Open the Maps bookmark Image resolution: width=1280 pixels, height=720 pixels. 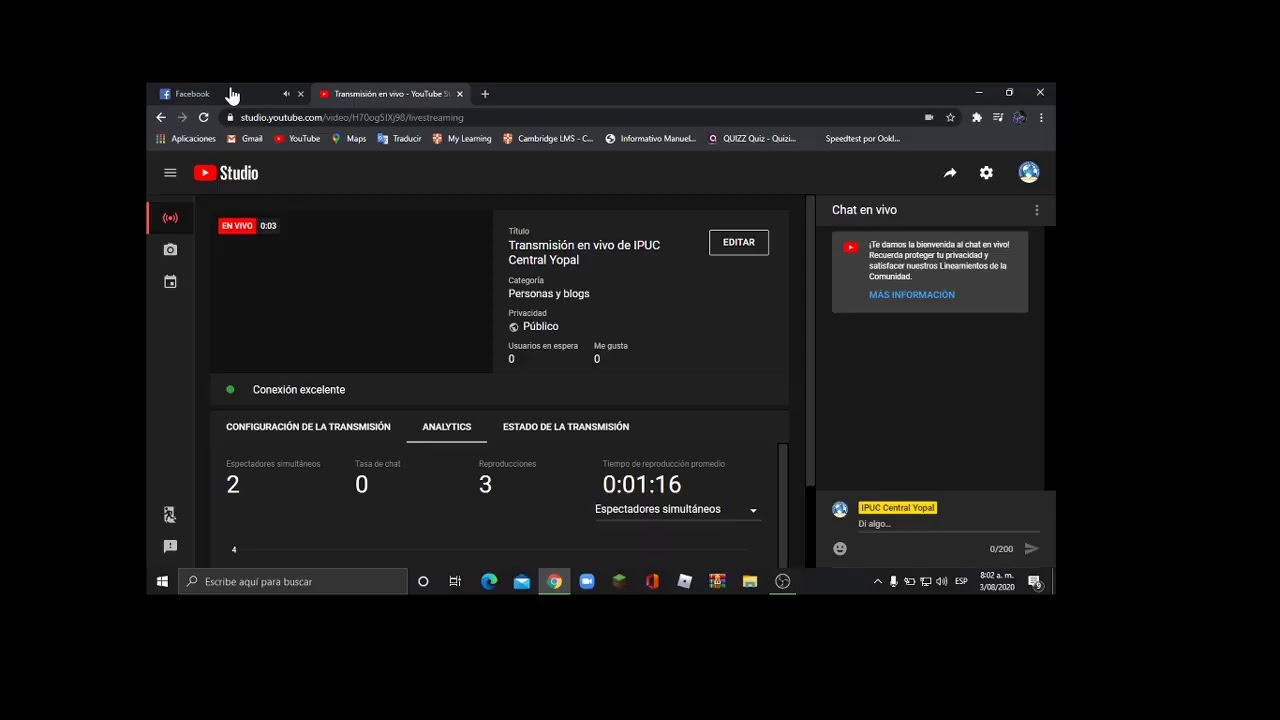pos(349,139)
